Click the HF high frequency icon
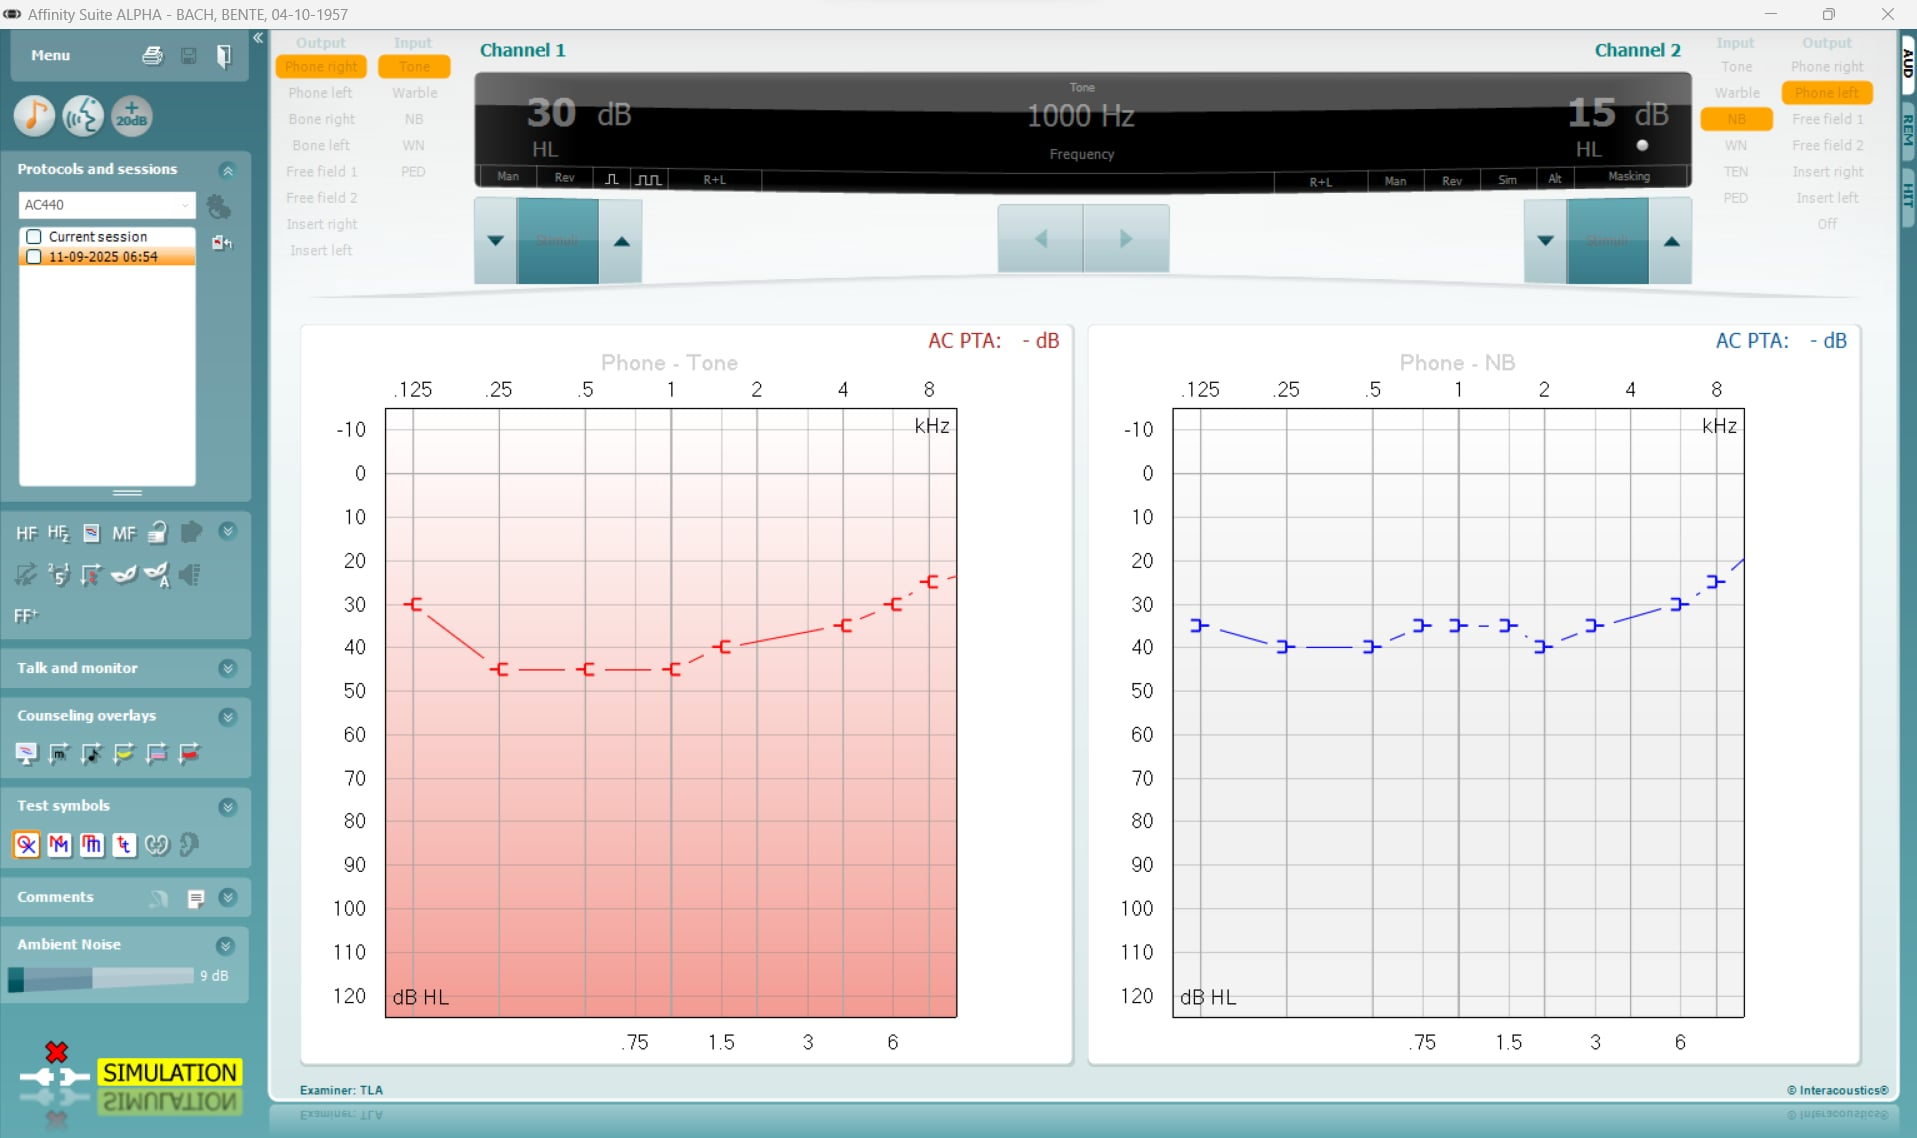1917x1138 pixels. [26, 533]
